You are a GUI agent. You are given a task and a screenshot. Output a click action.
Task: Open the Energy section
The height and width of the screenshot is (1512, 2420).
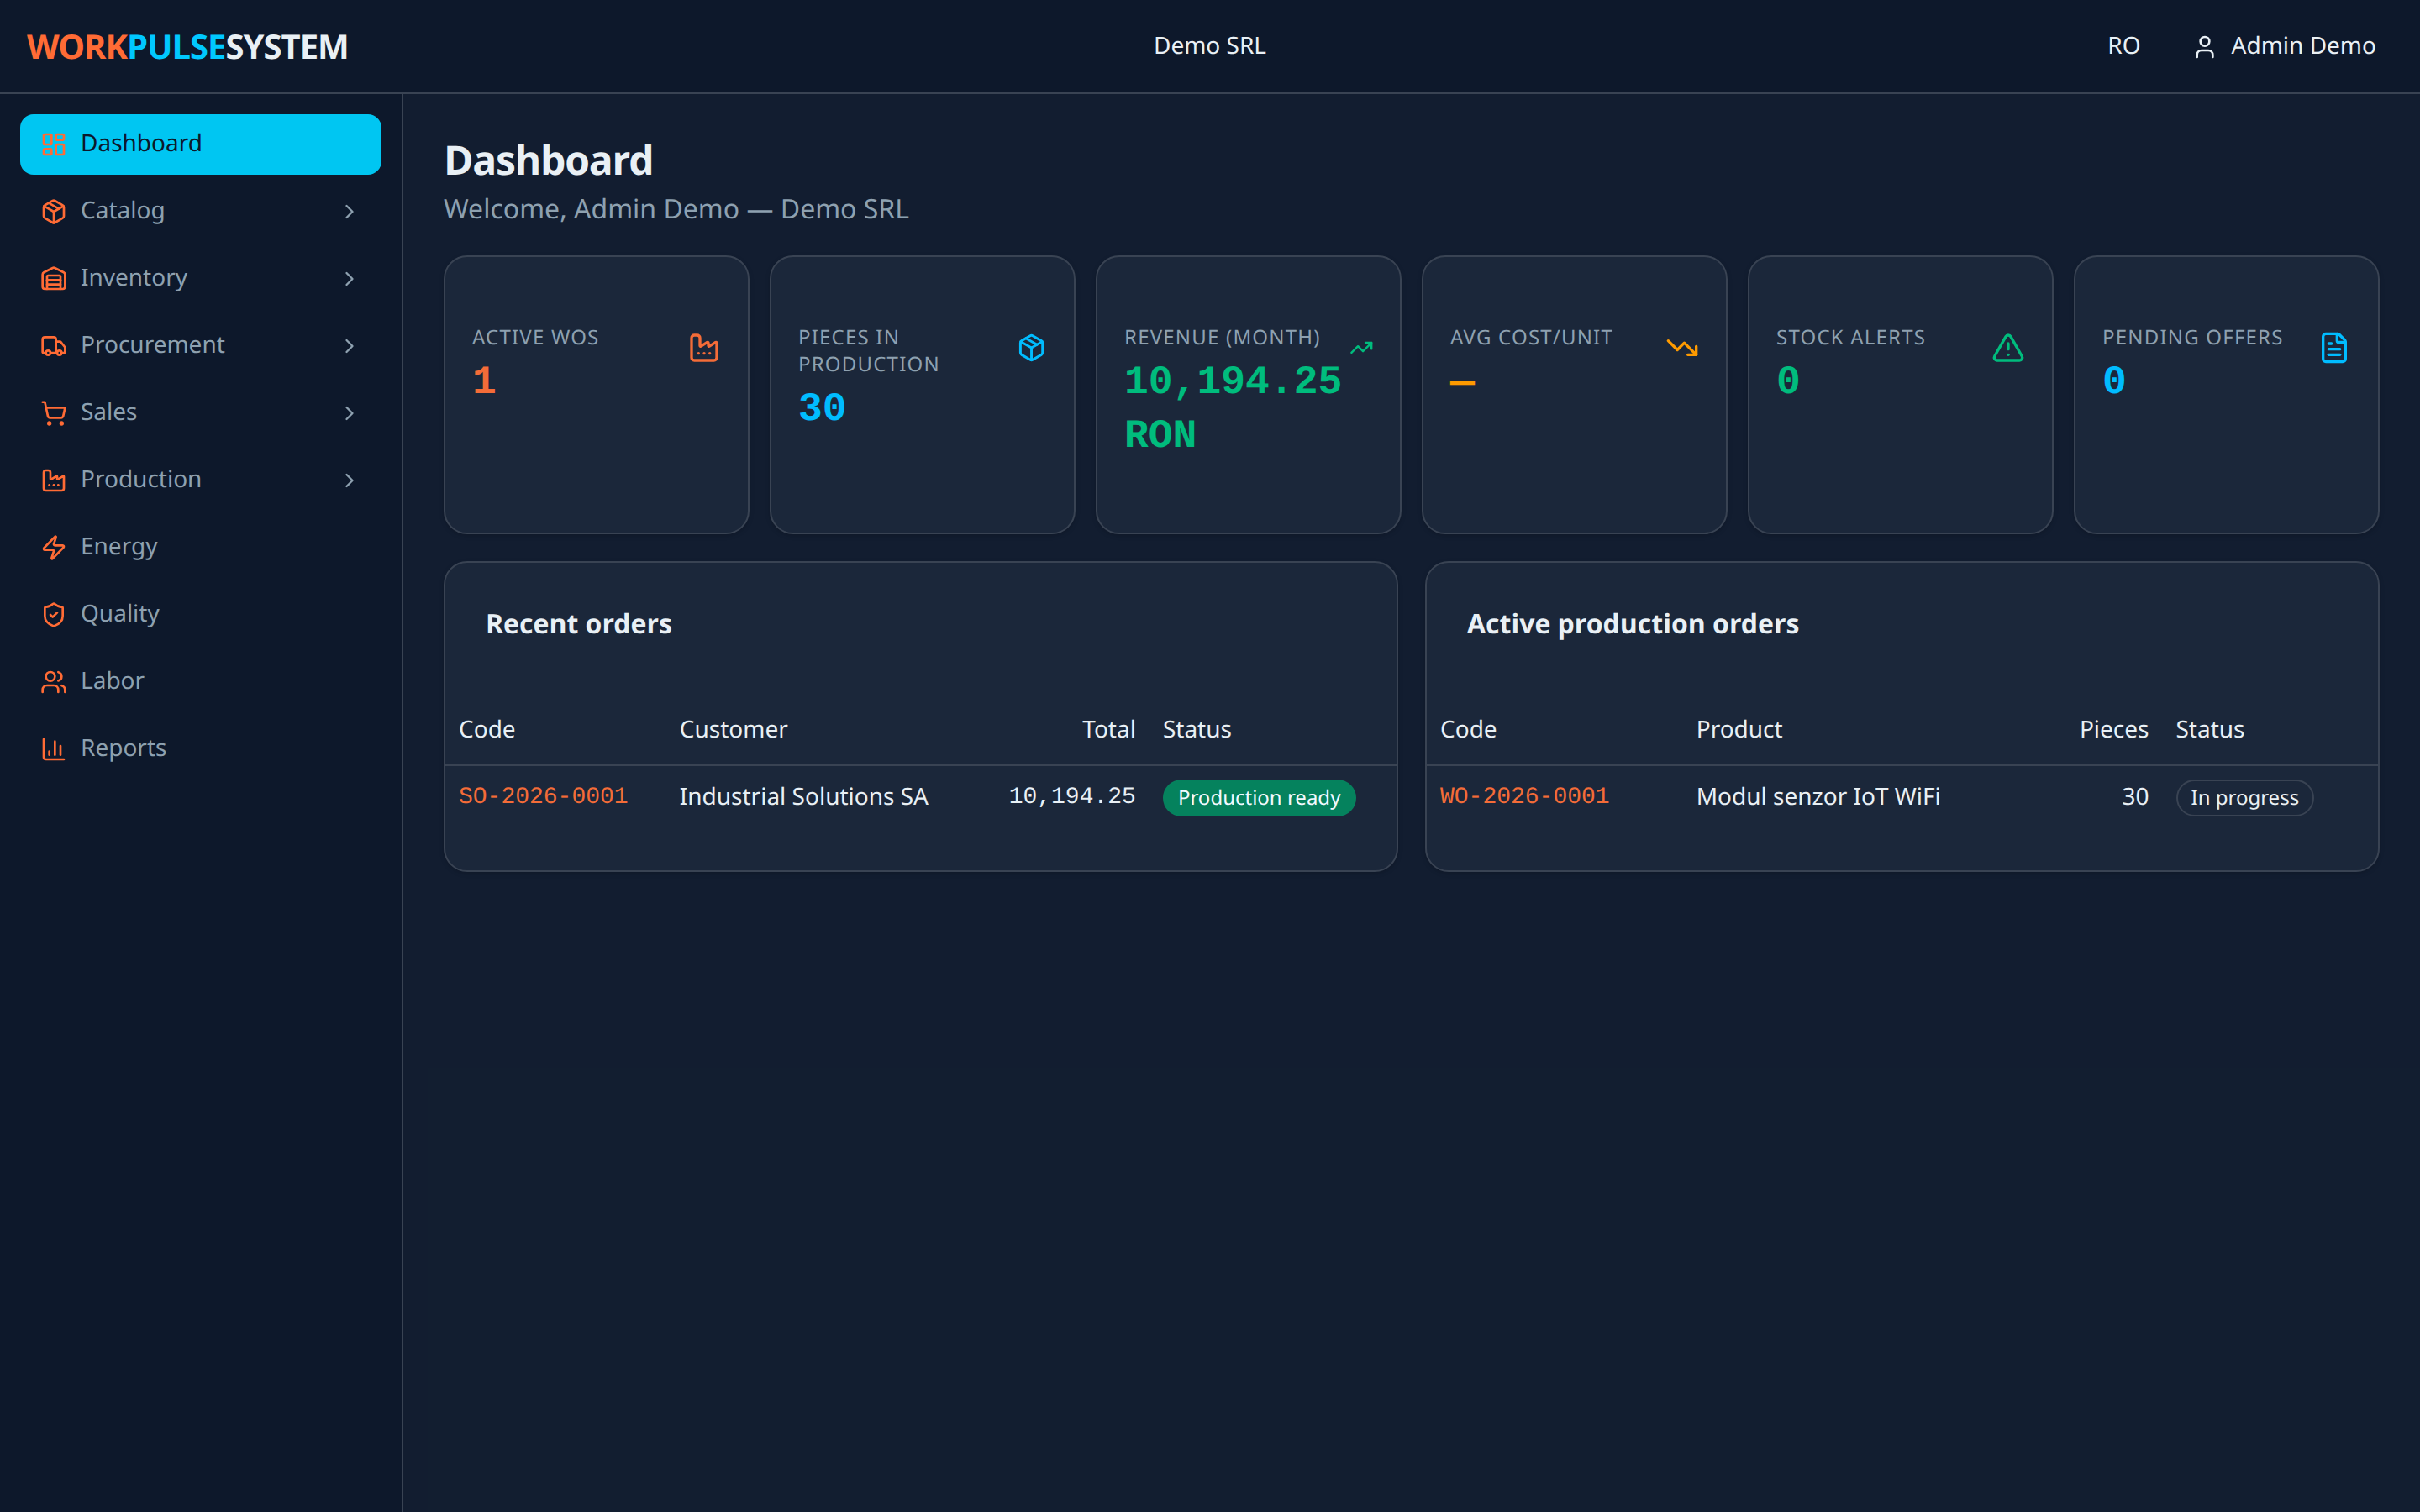(x=201, y=547)
